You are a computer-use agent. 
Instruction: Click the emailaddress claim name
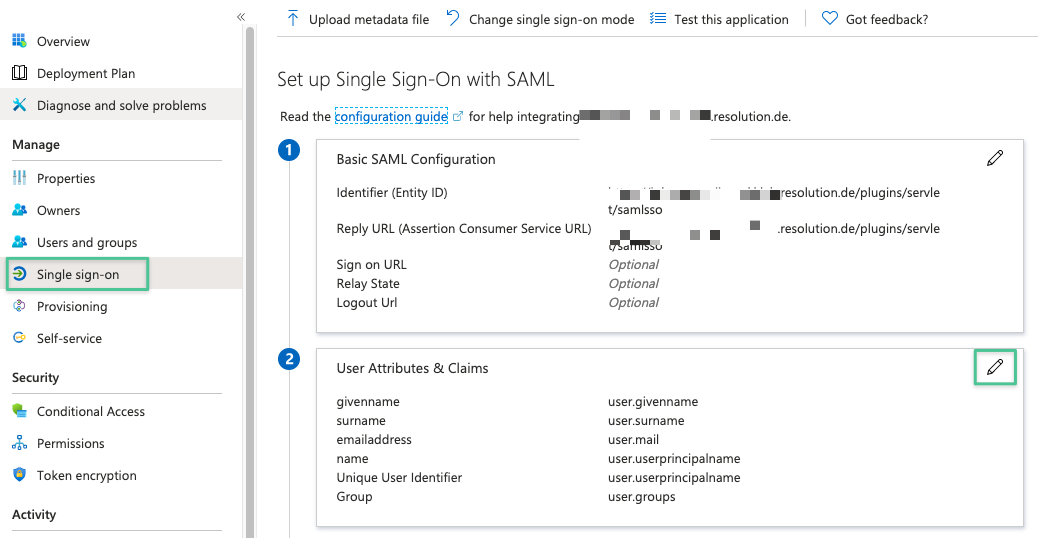click(x=374, y=439)
